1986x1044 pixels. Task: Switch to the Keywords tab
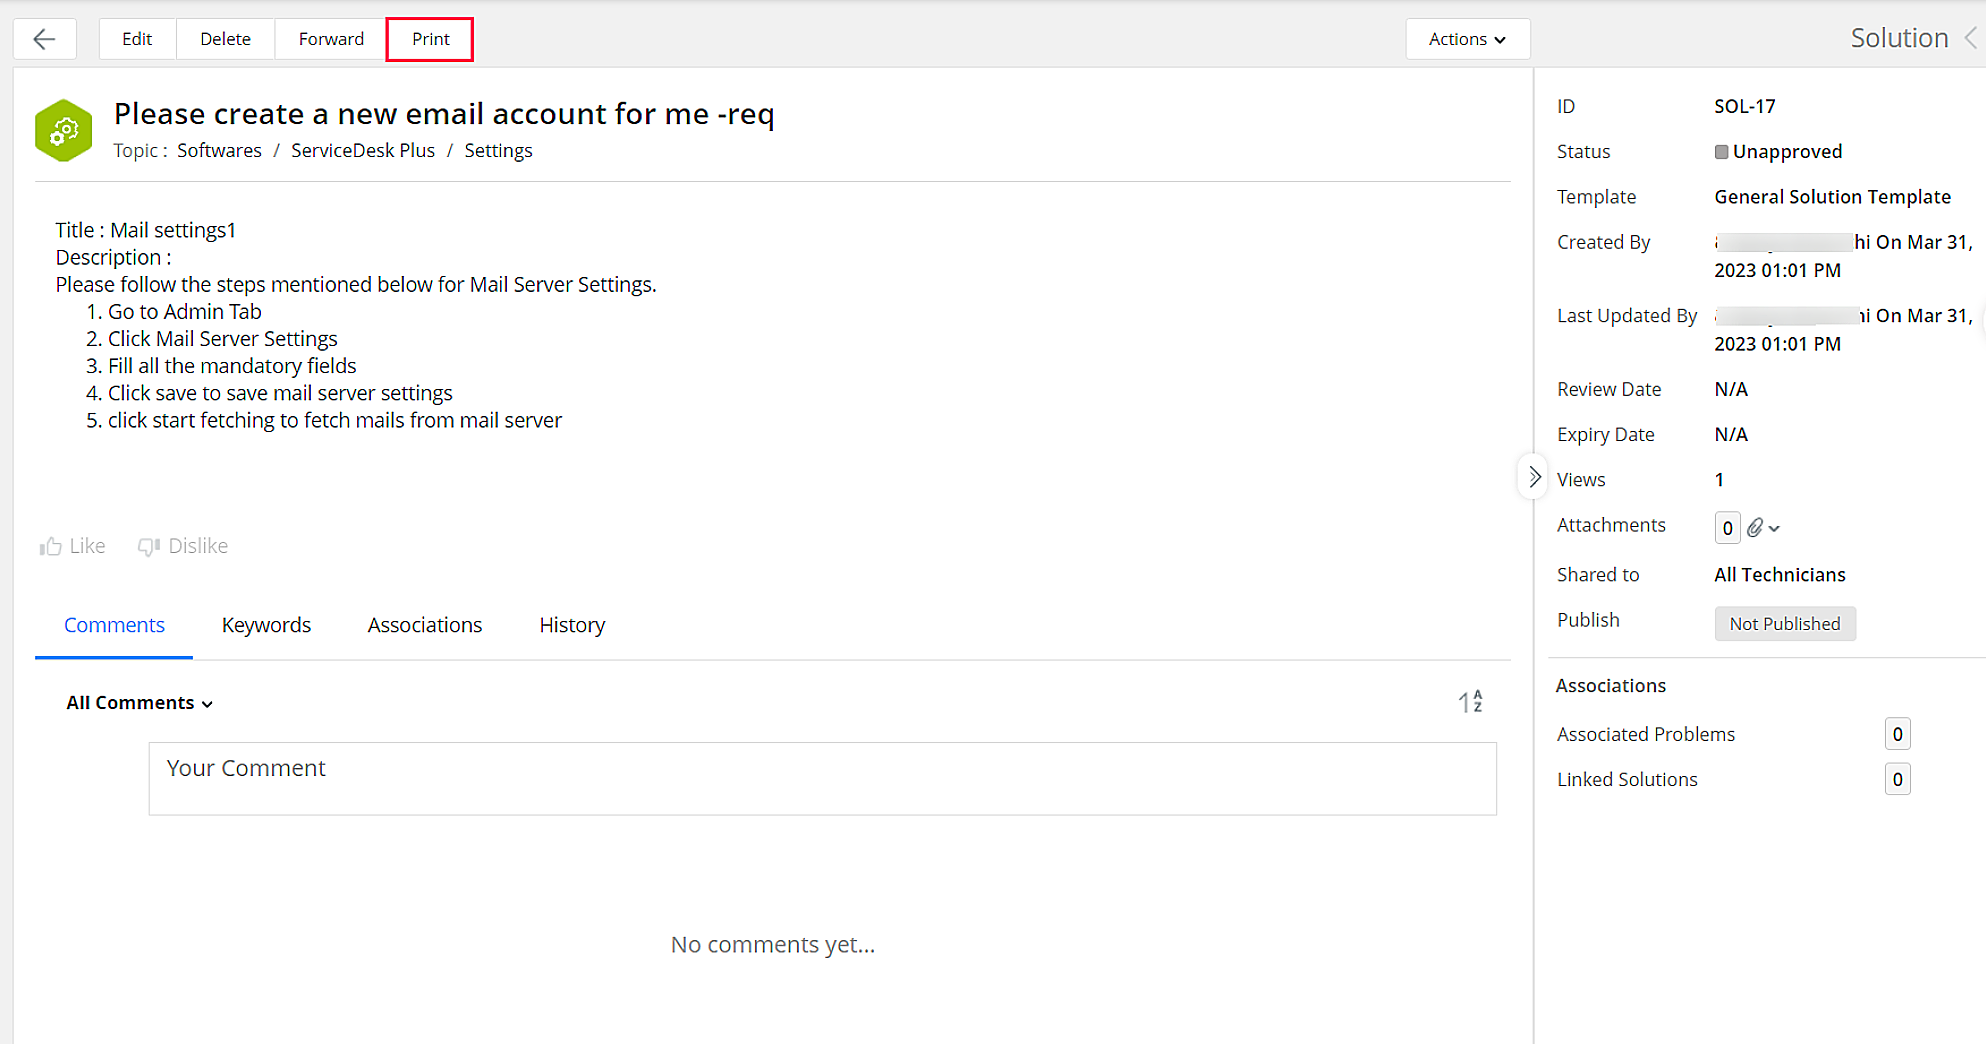pos(266,625)
